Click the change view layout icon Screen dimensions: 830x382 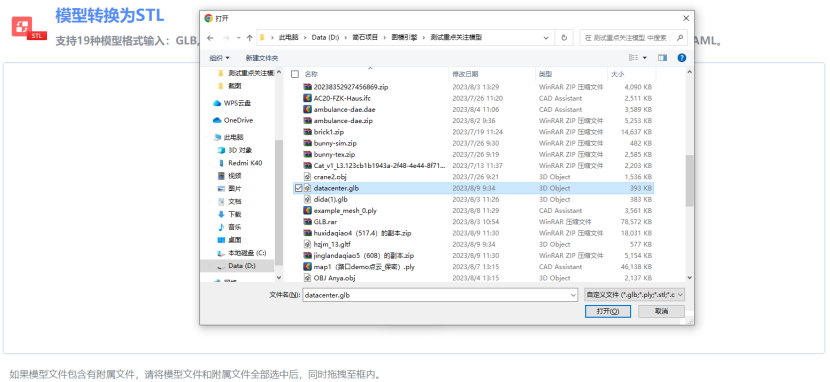[633, 58]
